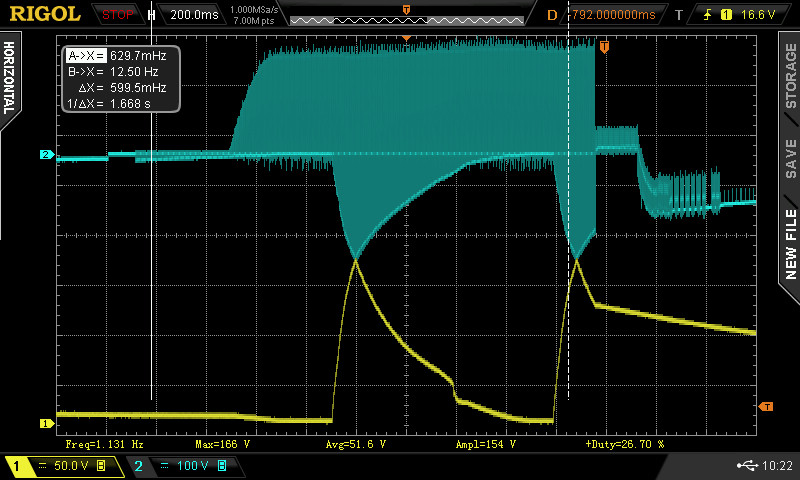This screenshot has width=800, height=480.
Task: Click the 10:22 clock display
Action: [x=778, y=466]
